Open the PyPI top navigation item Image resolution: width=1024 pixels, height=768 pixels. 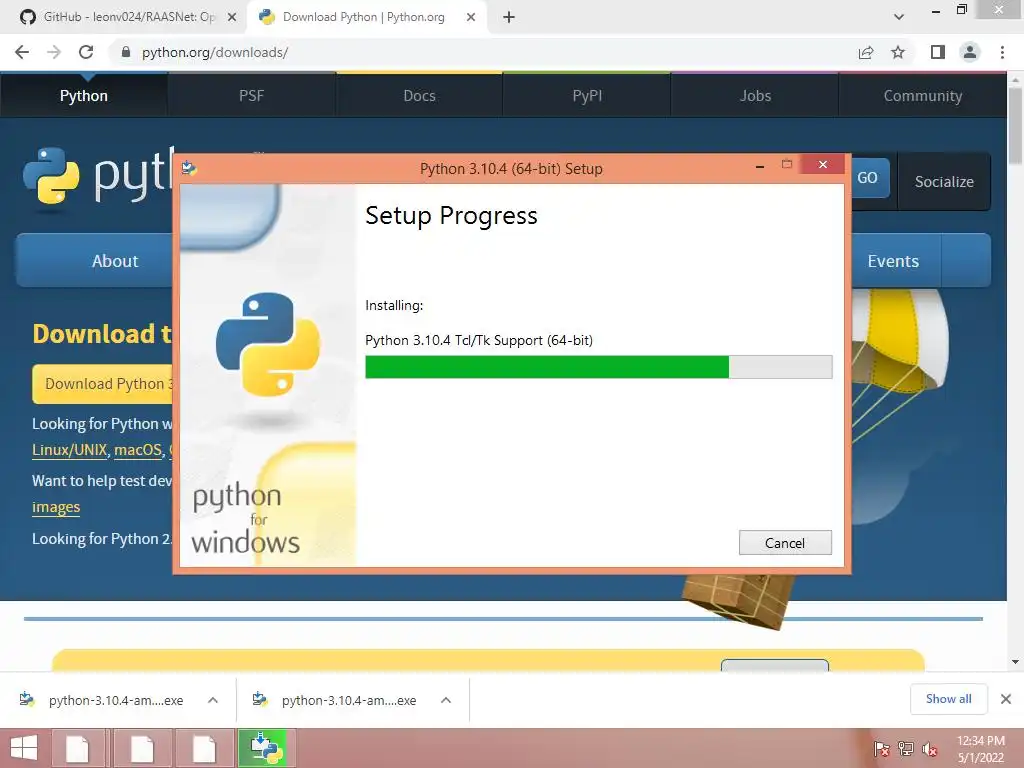pos(587,96)
